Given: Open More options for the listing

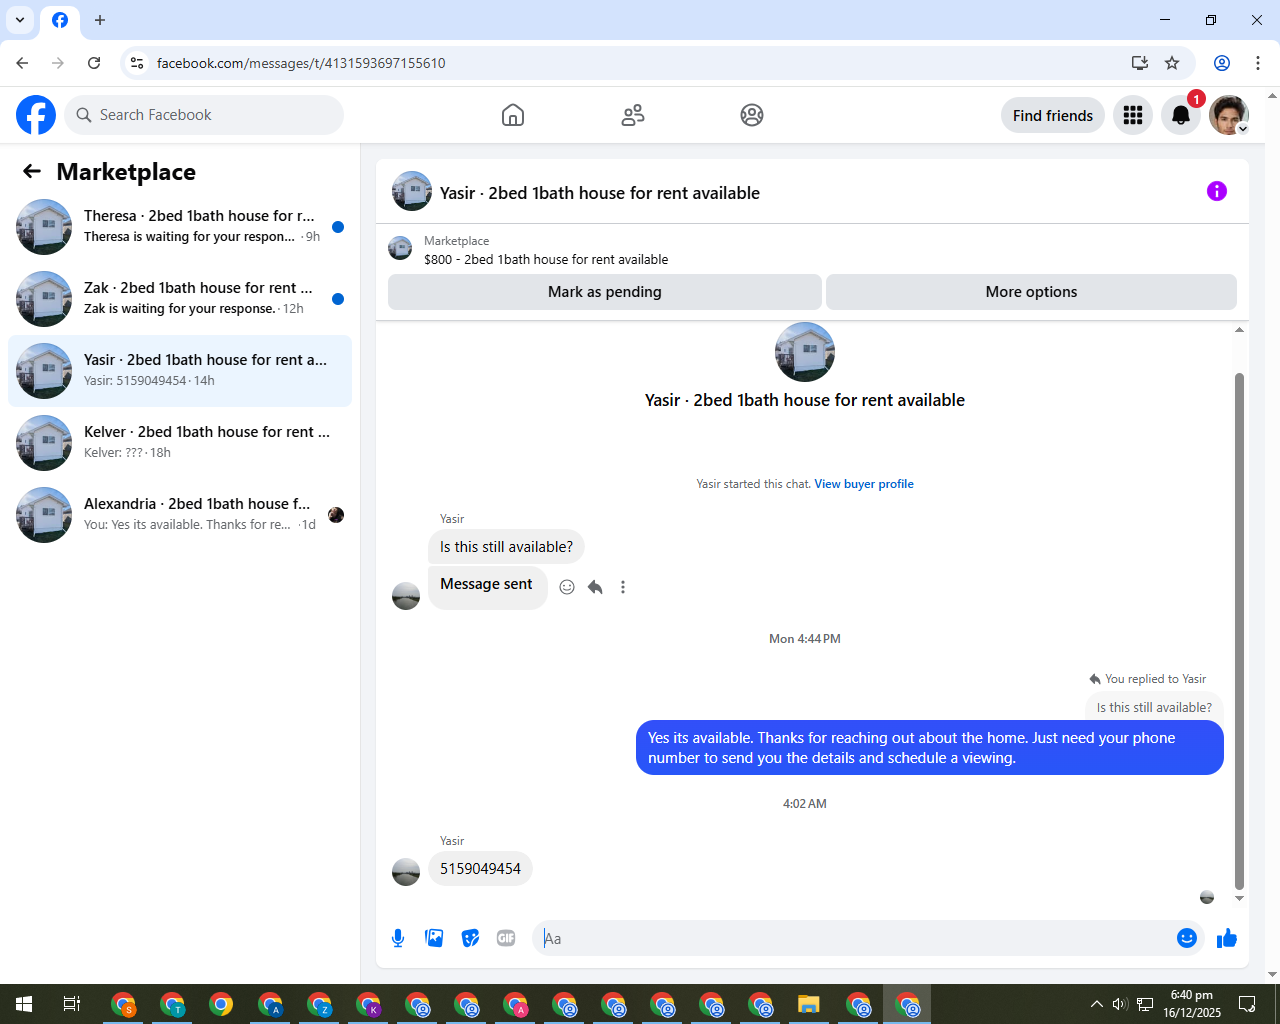Looking at the screenshot, I should coord(1031,292).
